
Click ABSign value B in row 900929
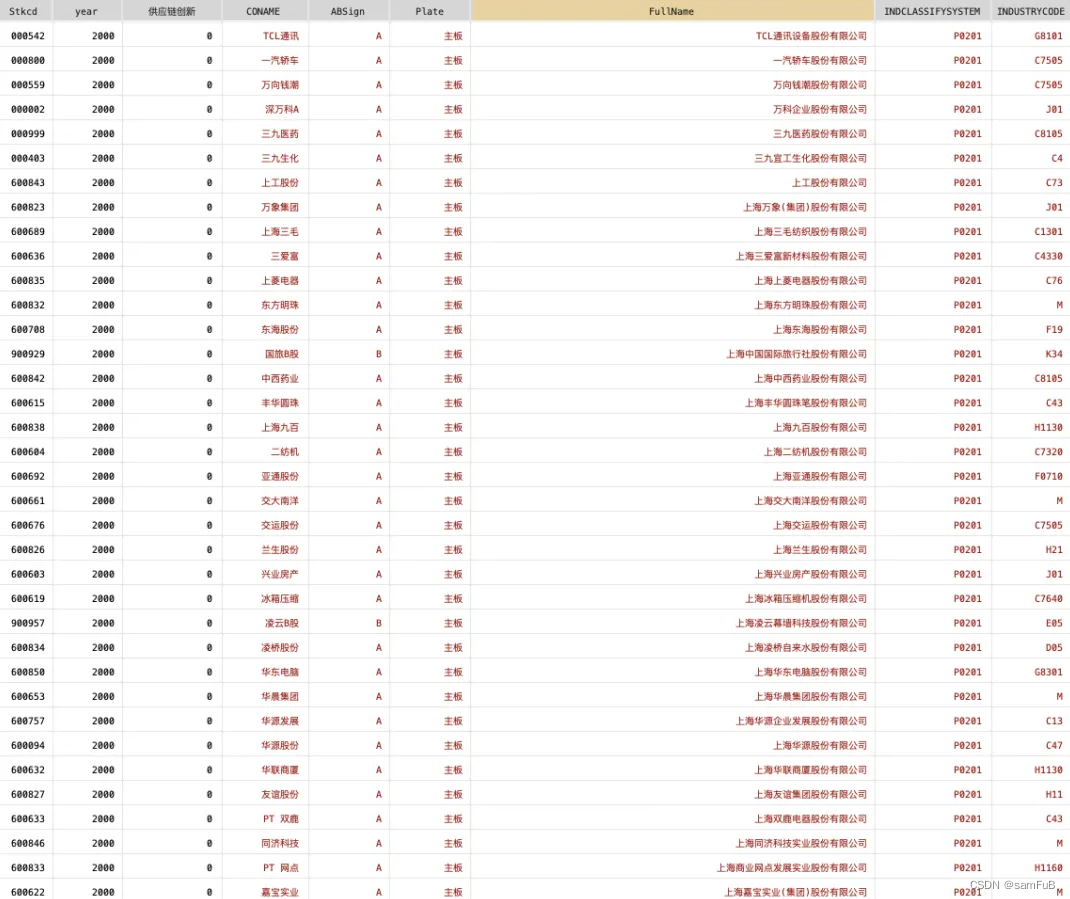point(379,354)
